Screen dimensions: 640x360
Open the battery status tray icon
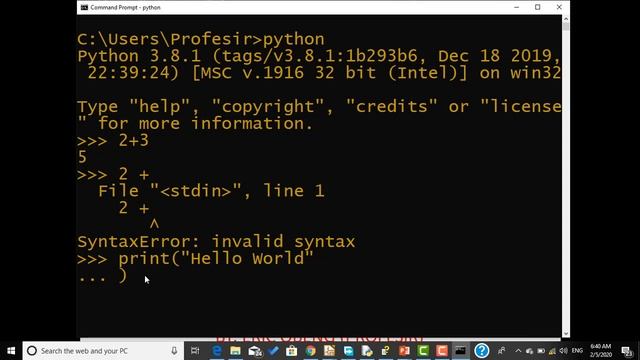click(x=541, y=351)
